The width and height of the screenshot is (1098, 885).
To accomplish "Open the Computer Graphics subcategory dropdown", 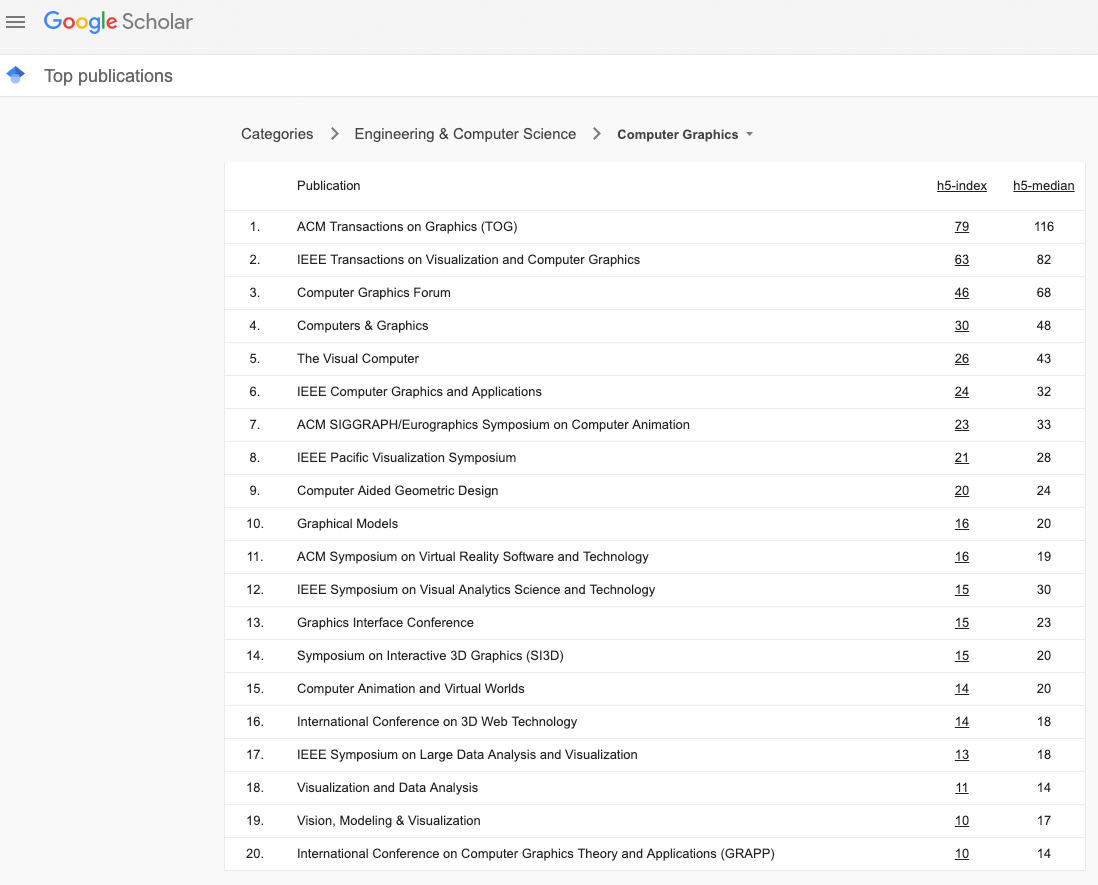I will (x=685, y=134).
